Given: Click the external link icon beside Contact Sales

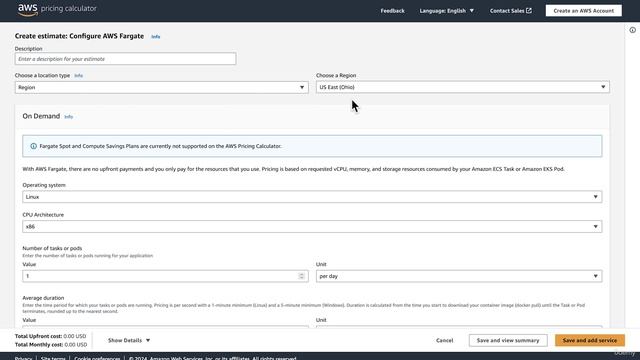Looking at the screenshot, I should point(529,11).
